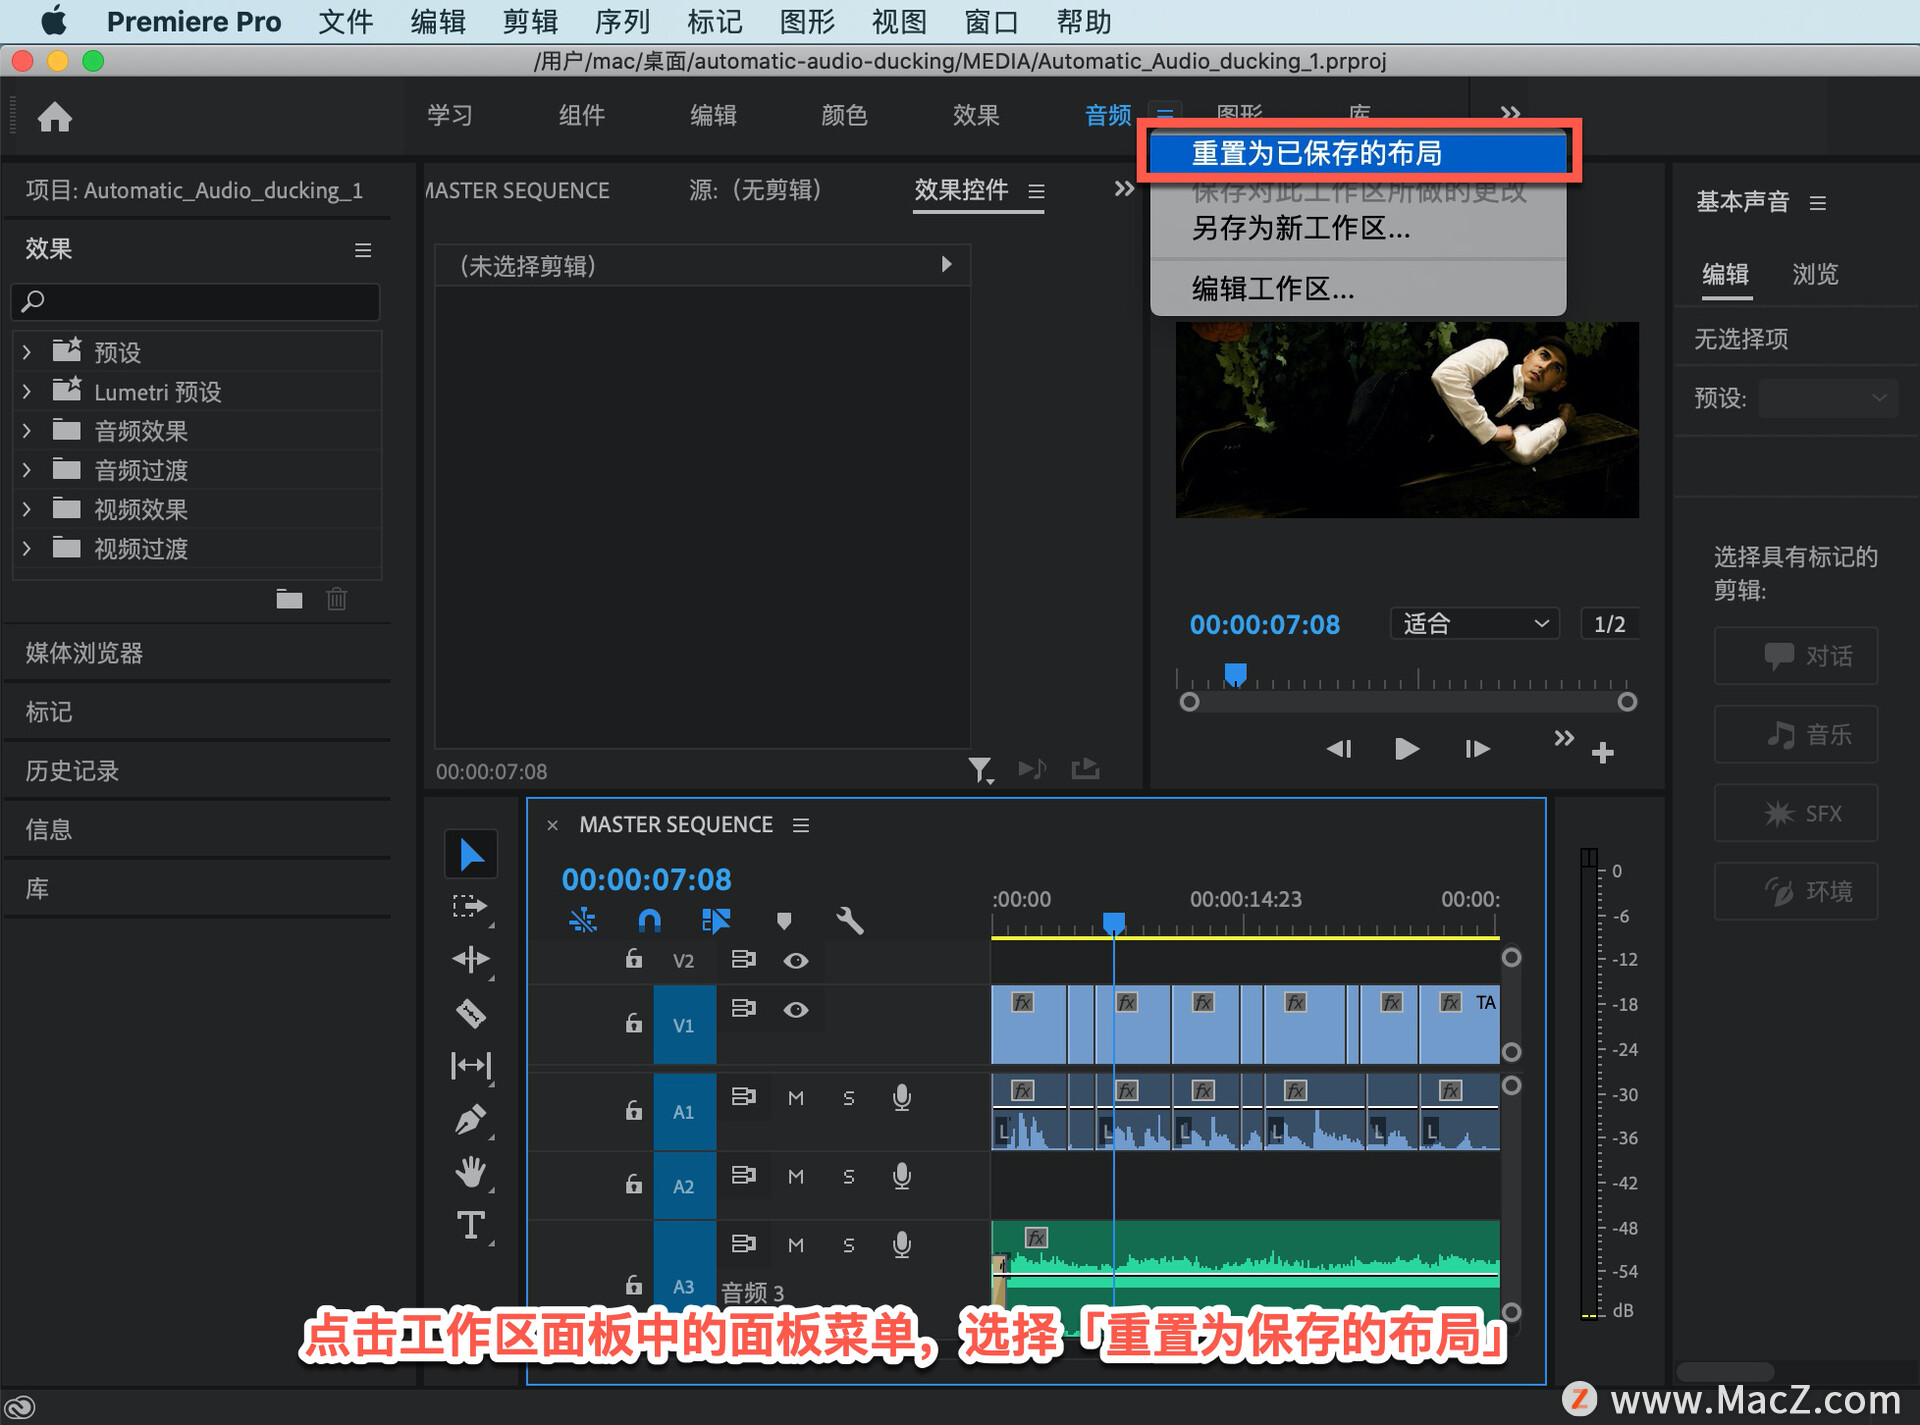Expand the Lumetri 预设 folder
The height and width of the screenshot is (1425, 1920).
point(27,391)
